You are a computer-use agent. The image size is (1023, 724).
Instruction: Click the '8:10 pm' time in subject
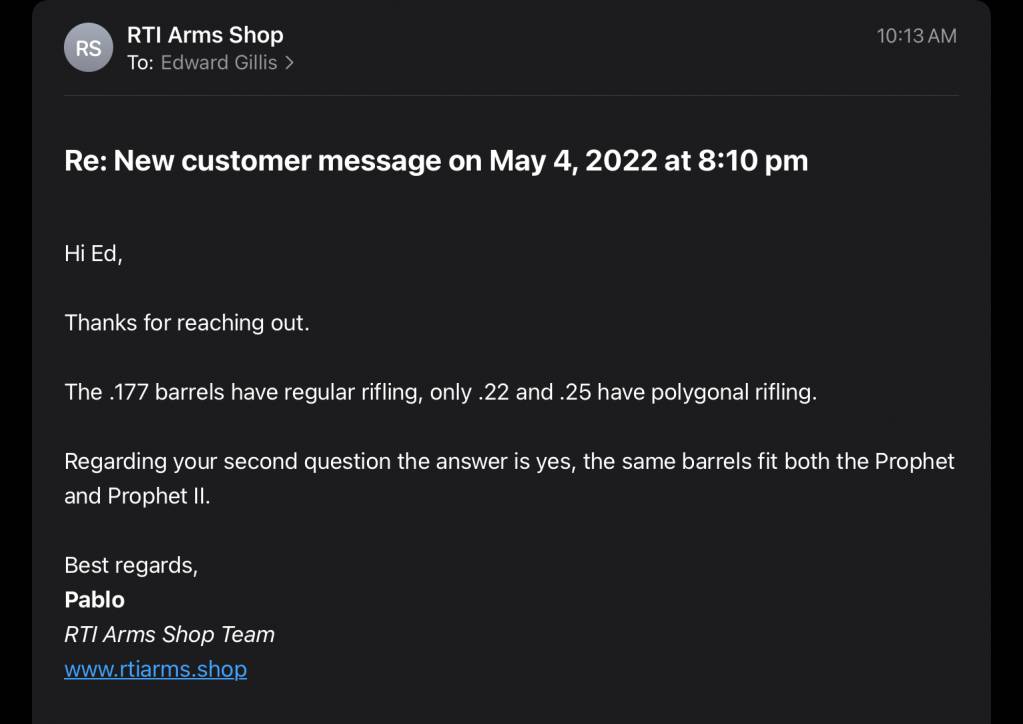[x=753, y=160]
